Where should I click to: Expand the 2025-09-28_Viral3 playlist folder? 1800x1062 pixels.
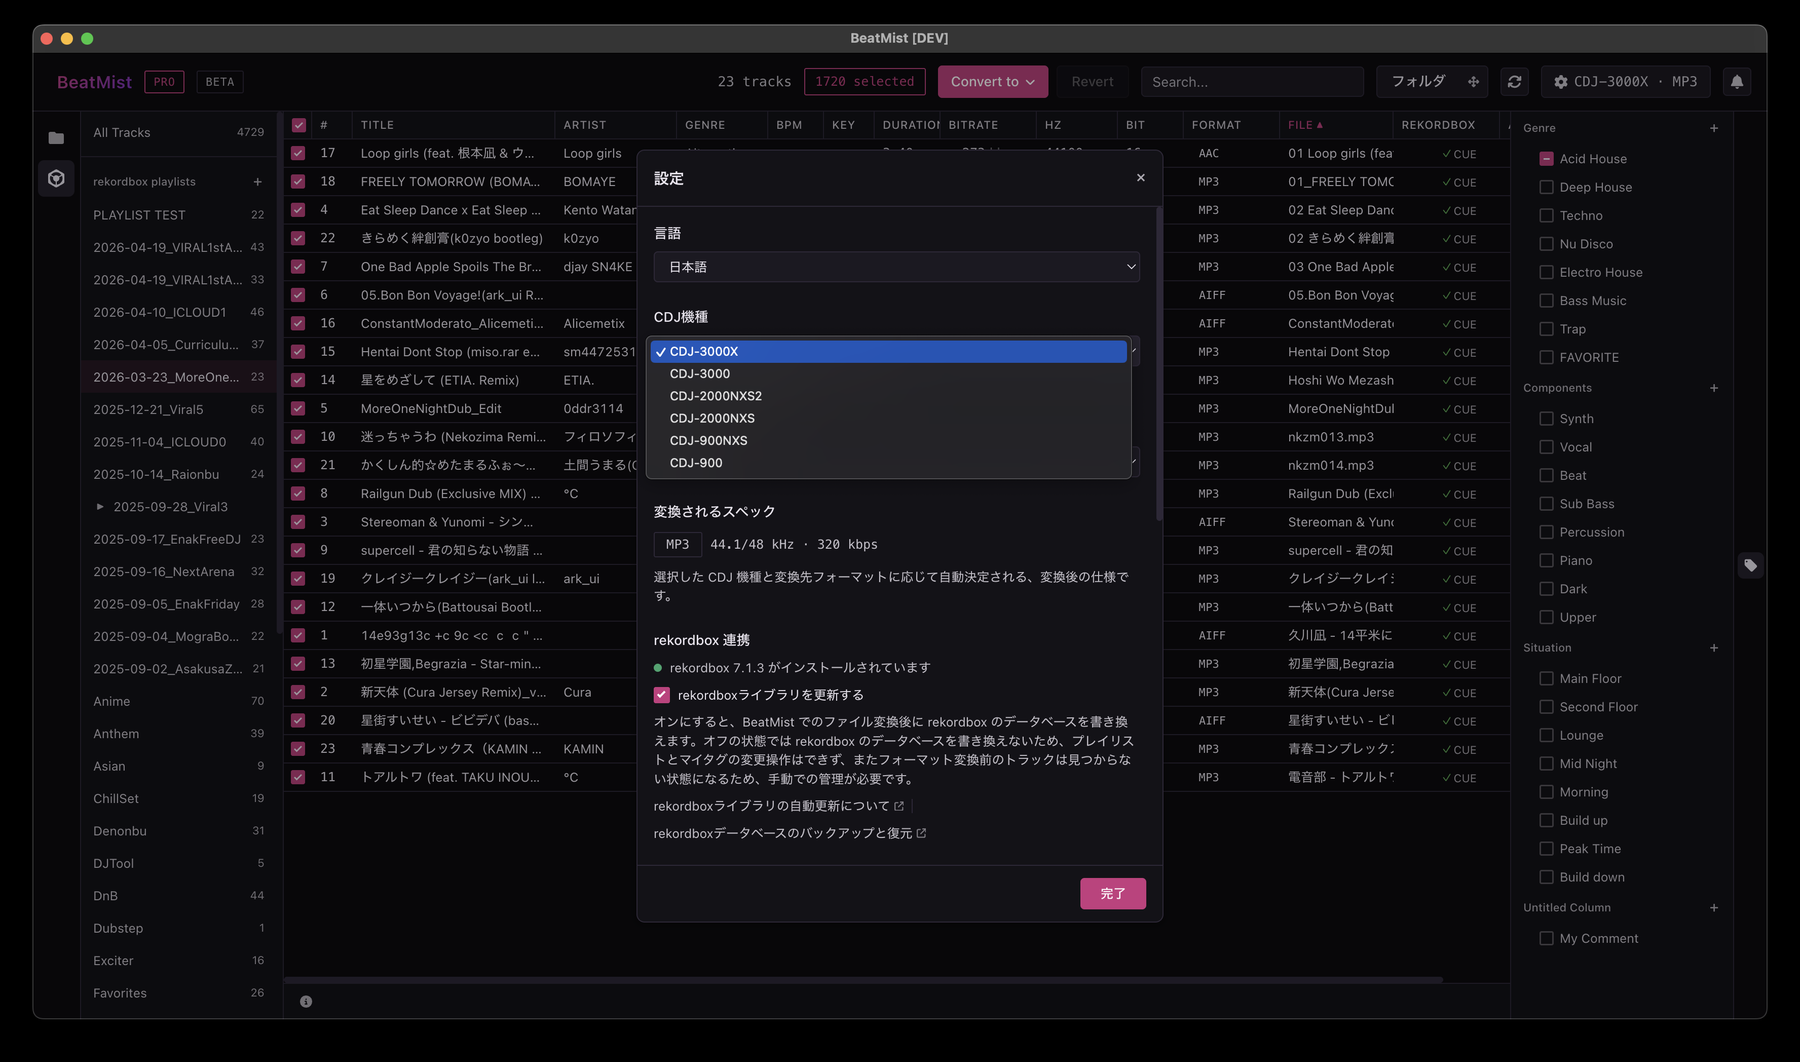[x=100, y=507]
